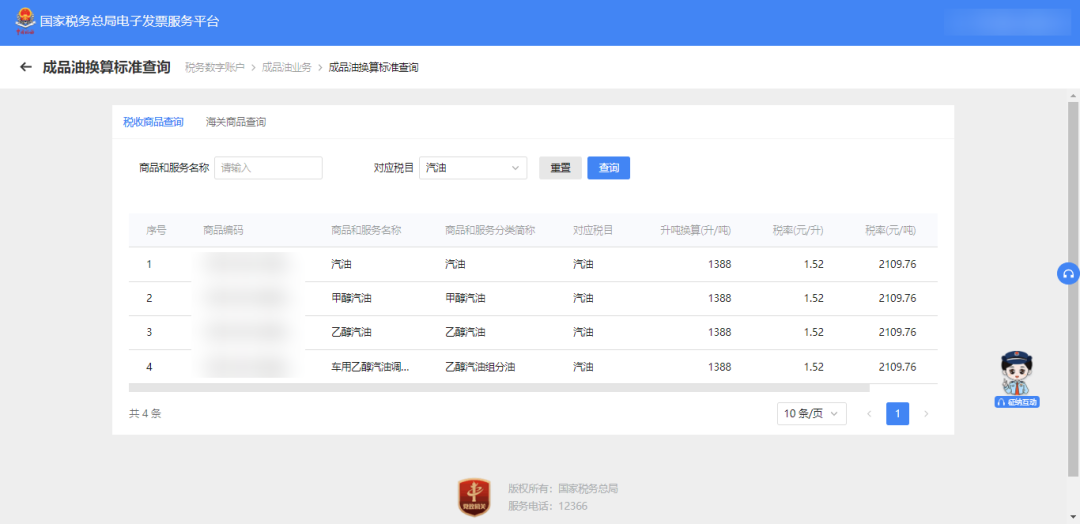Expand the 对应税目 dropdown showing 汽油
Image resolution: width=1080 pixels, height=524 pixels.
coord(473,168)
